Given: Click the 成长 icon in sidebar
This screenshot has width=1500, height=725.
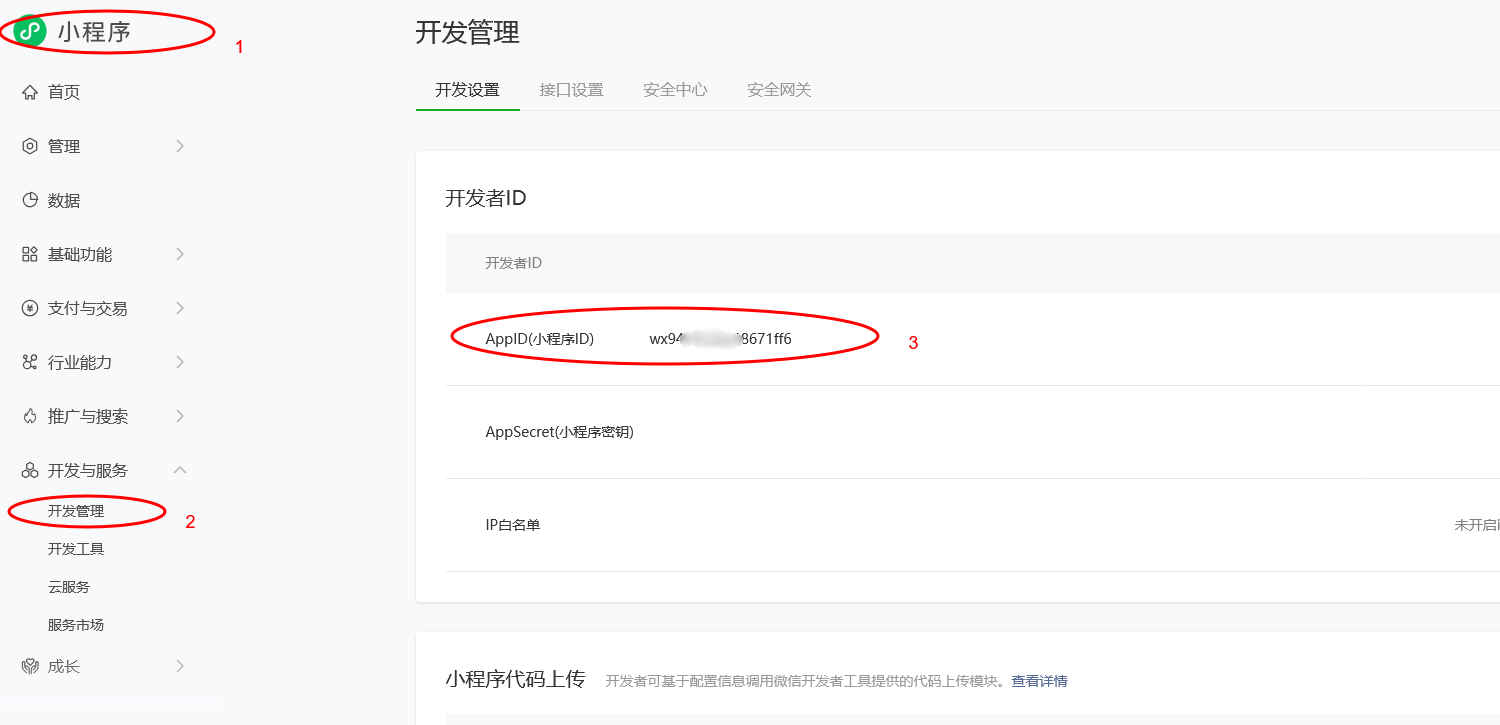Looking at the screenshot, I should tap(30, 666).
